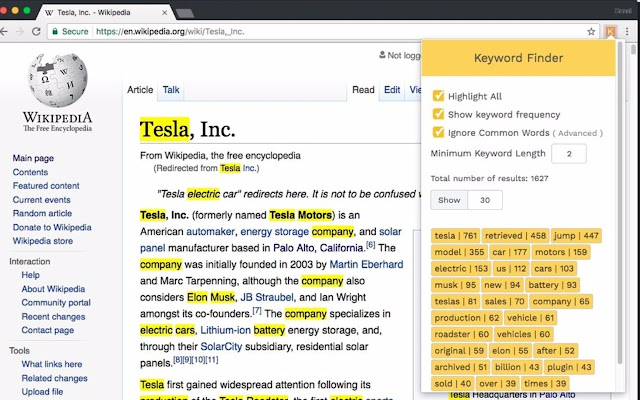Click the 'battery | 93' keyword tag

click(552, 285)
